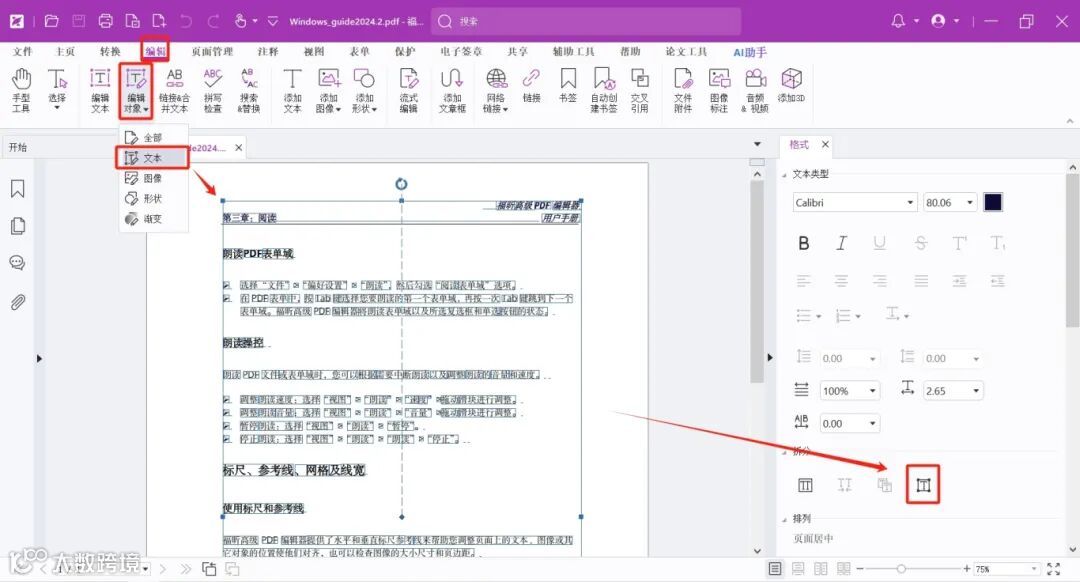Choose 文本 (Text) from dropdown menu
The height and width of the screenshot is (582, 1080).
[152, 158]
